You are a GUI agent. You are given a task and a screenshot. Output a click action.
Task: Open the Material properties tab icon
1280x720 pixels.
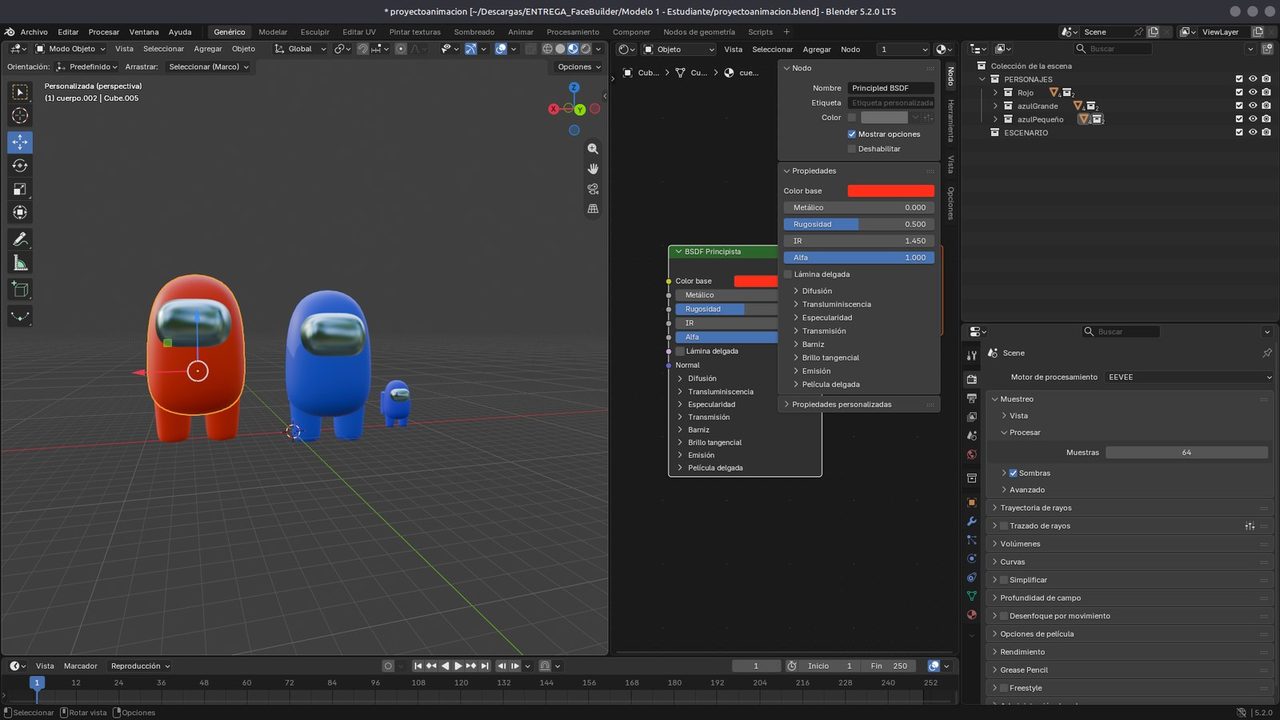[971, 615]
